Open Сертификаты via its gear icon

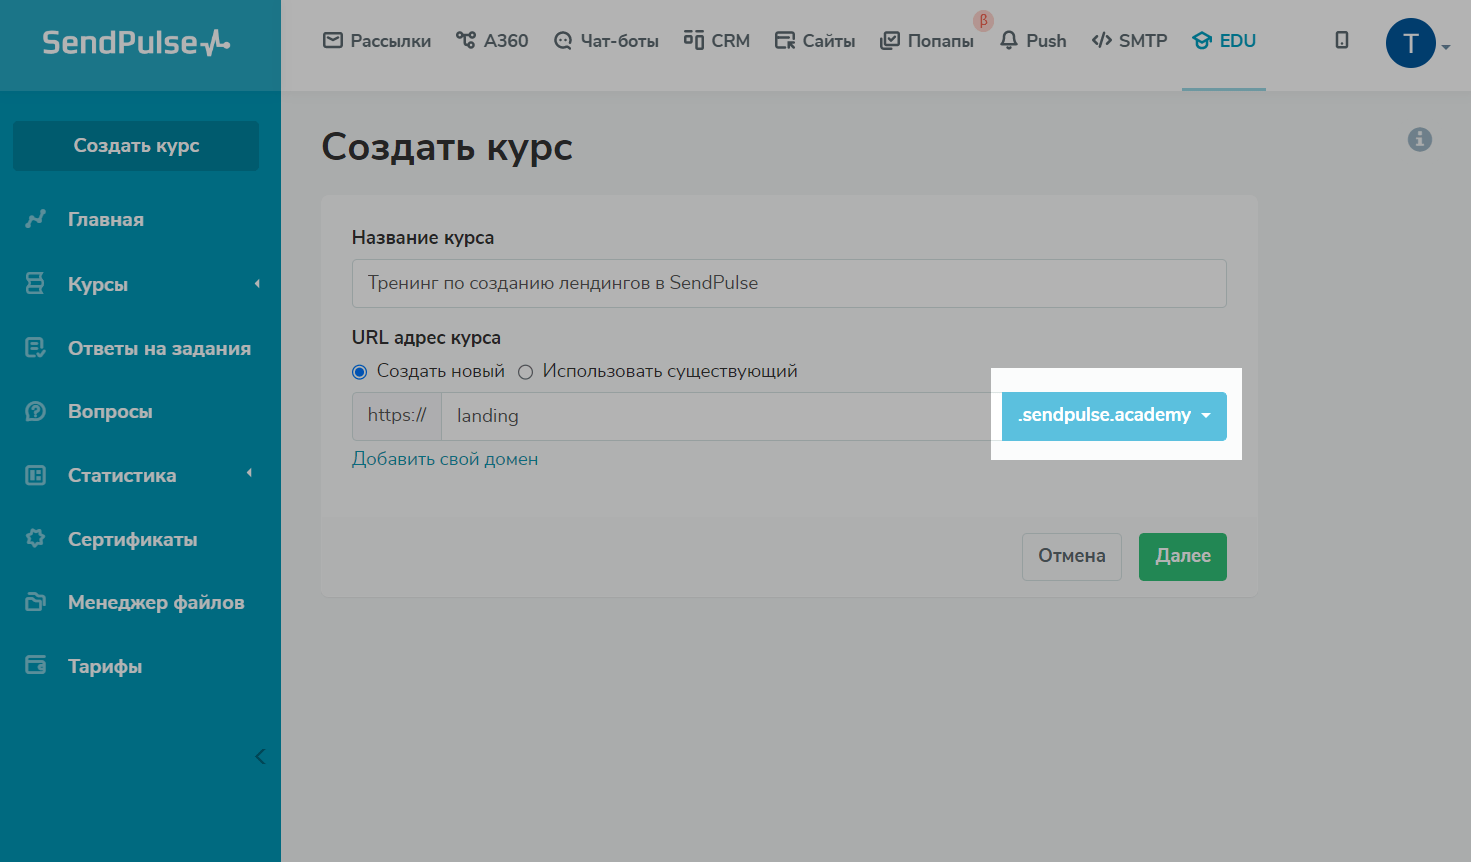pyautogui.click(x=36, y=539)
